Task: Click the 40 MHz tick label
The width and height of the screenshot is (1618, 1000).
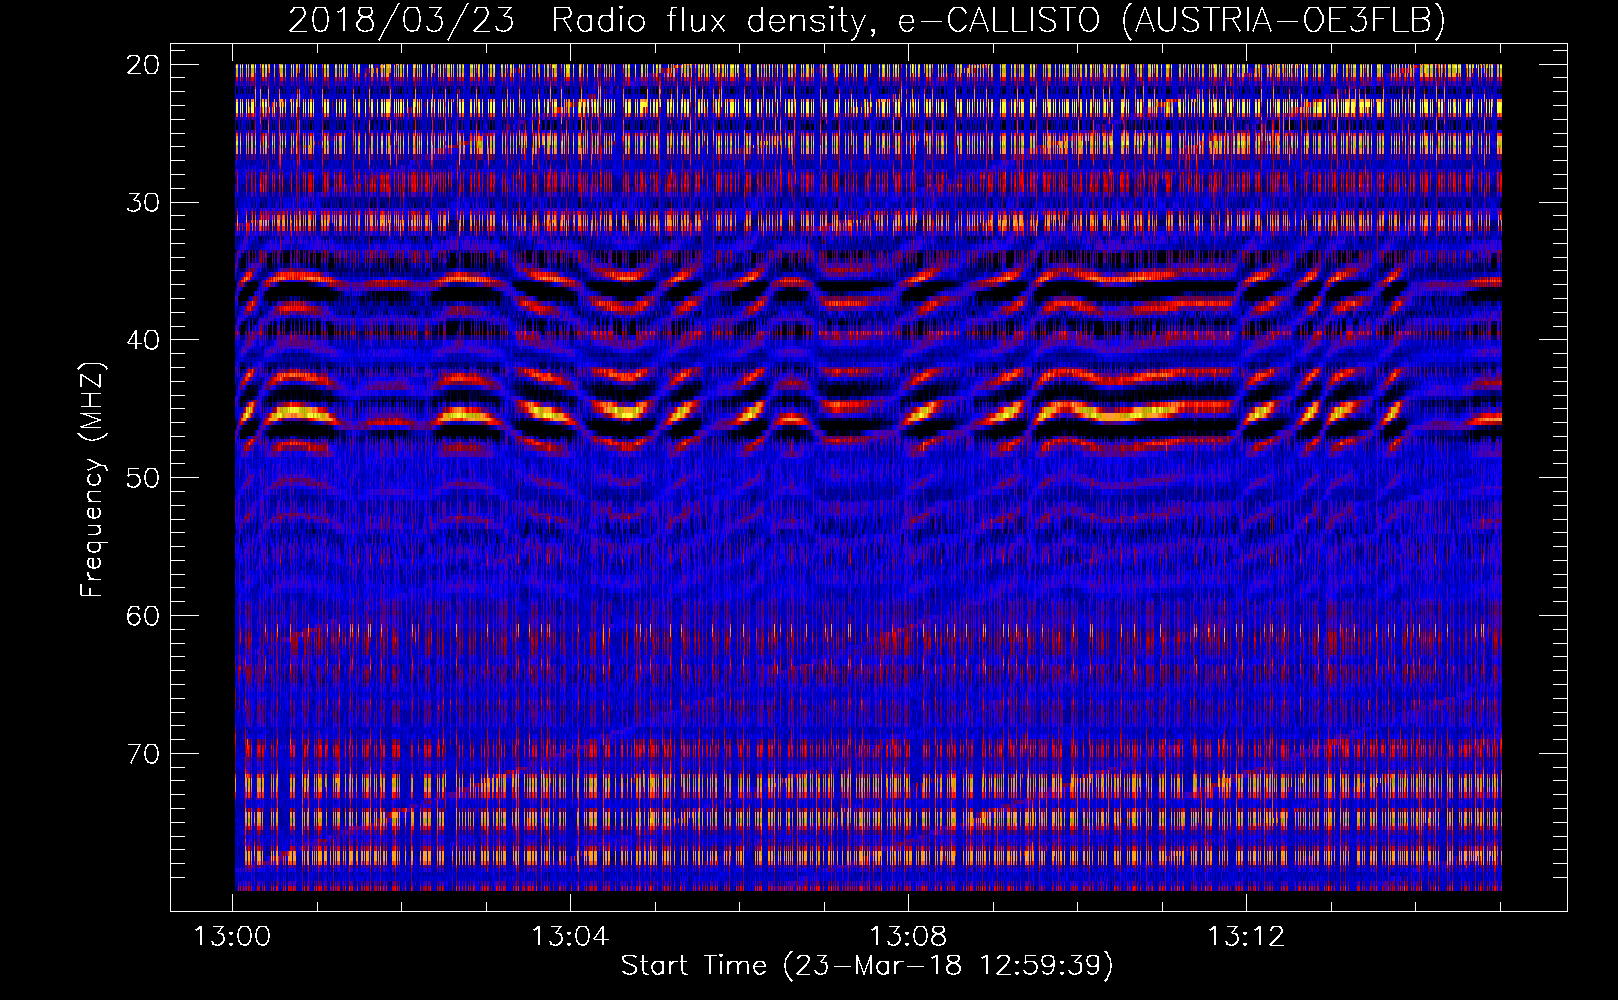Action: coord(143,340)
